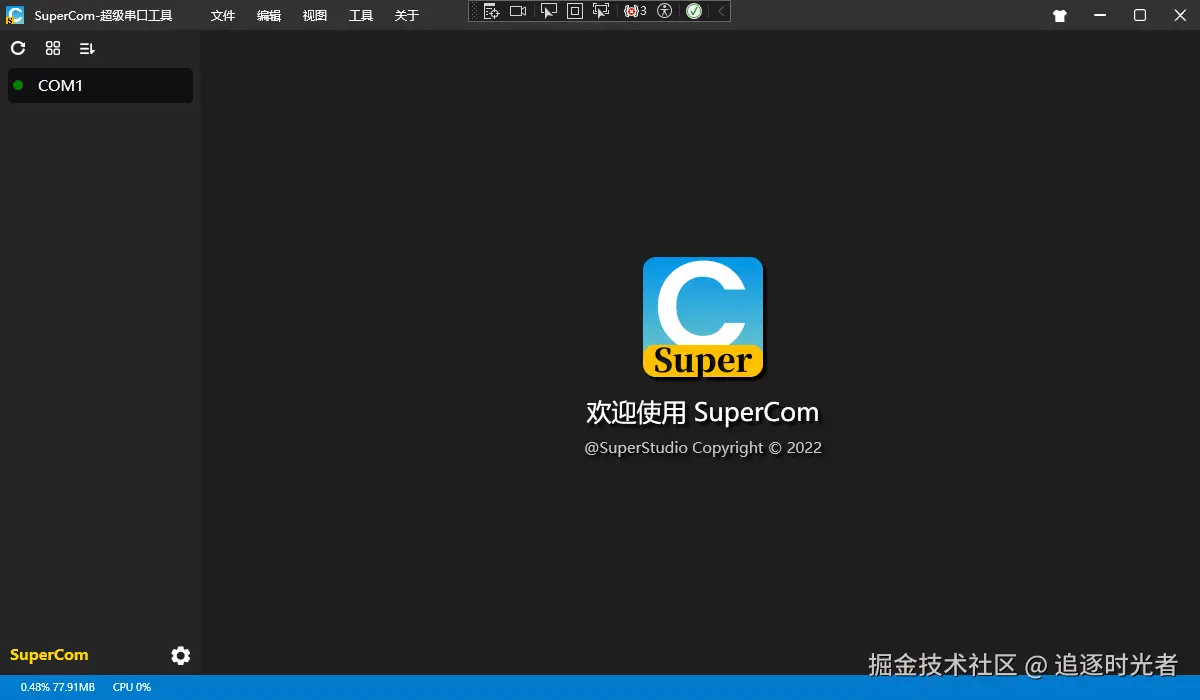The height and width of the screenshot is (700, 1200).
Task: Toggle display layout adorners icon
Action: pyautogui.click(x=575, y=11)
